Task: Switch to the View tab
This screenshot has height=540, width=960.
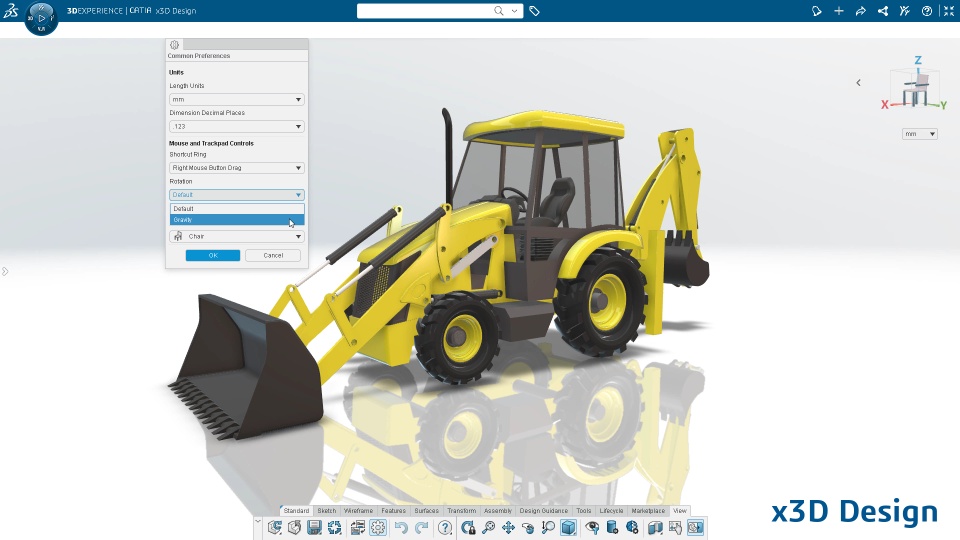Action: pyautogui.click(x=680, y=511)
